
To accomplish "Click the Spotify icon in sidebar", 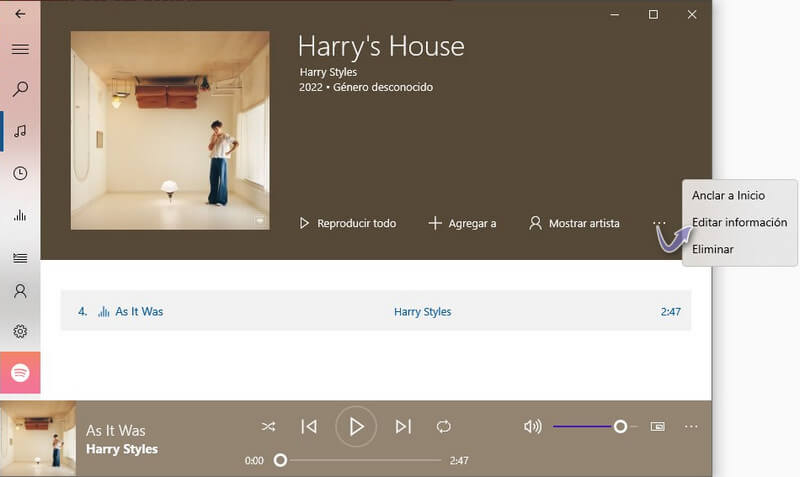I will pos(20,372).
